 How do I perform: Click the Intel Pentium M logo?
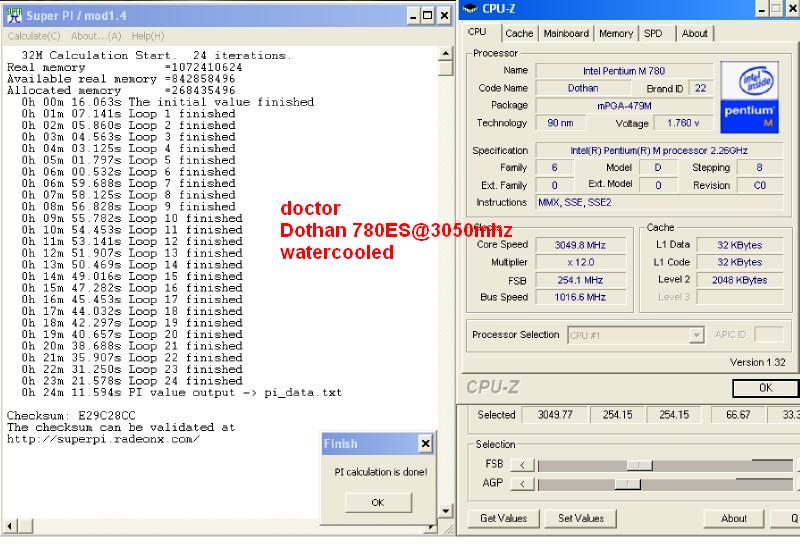click(749, 97)
